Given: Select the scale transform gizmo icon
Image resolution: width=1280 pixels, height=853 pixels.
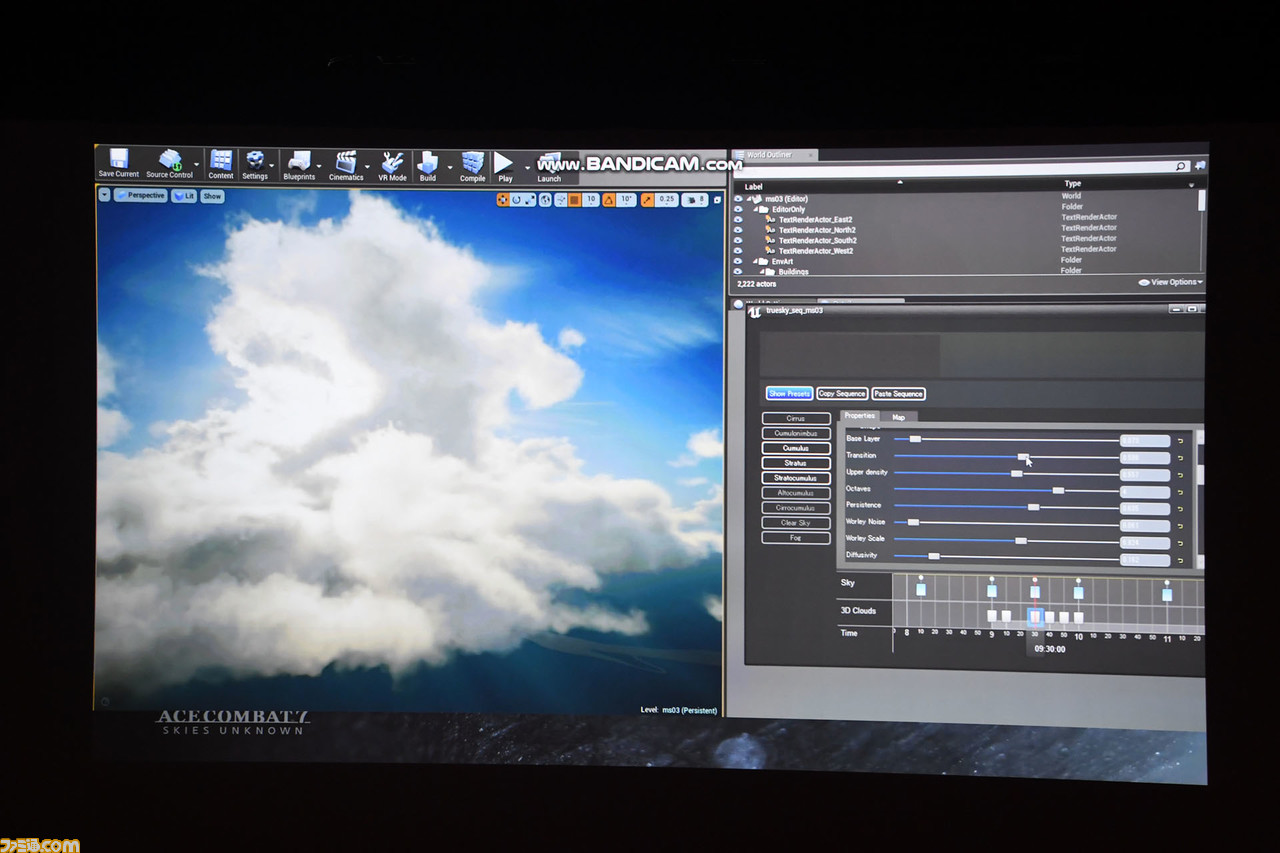Looking at the screenshot, I should tap(530, 200).
